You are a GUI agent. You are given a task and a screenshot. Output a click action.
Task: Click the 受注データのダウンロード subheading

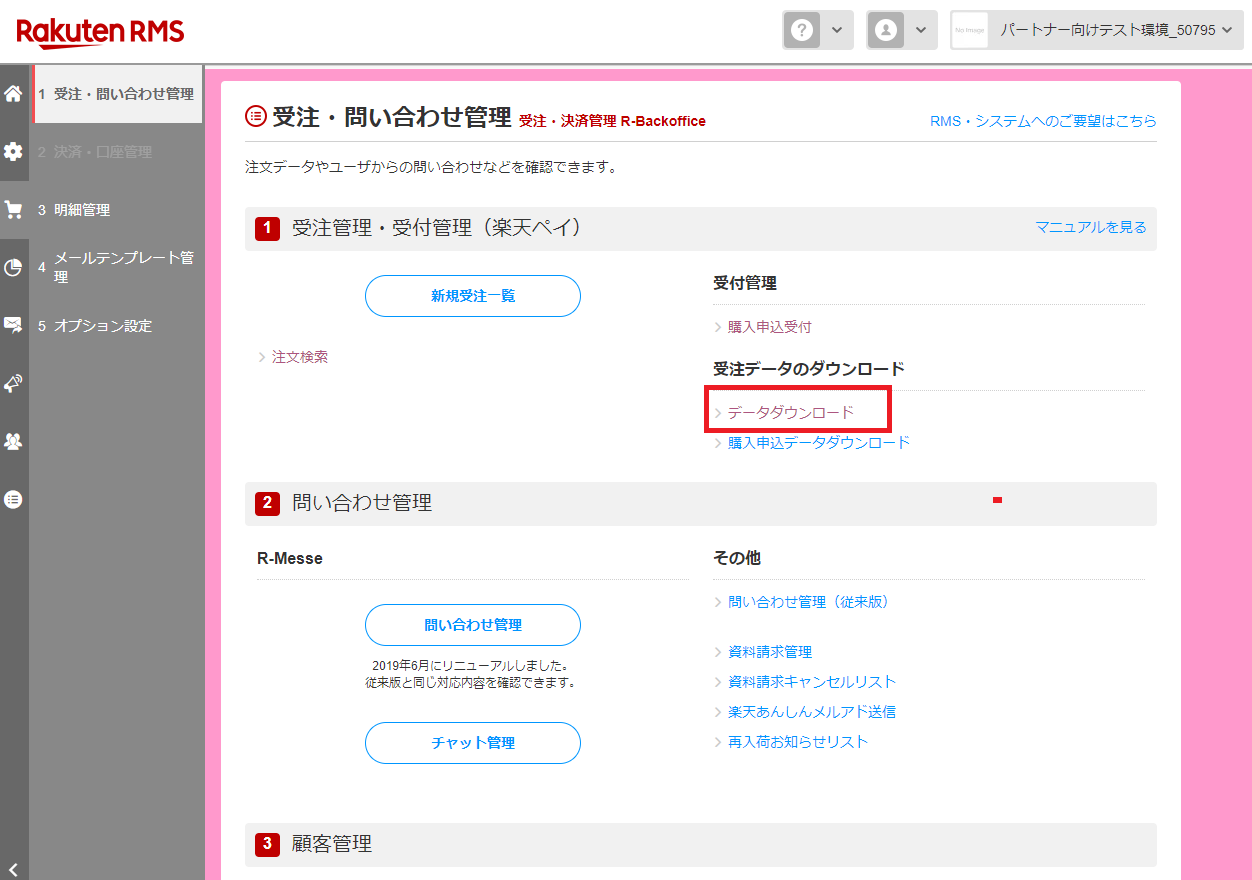point(809,369)
